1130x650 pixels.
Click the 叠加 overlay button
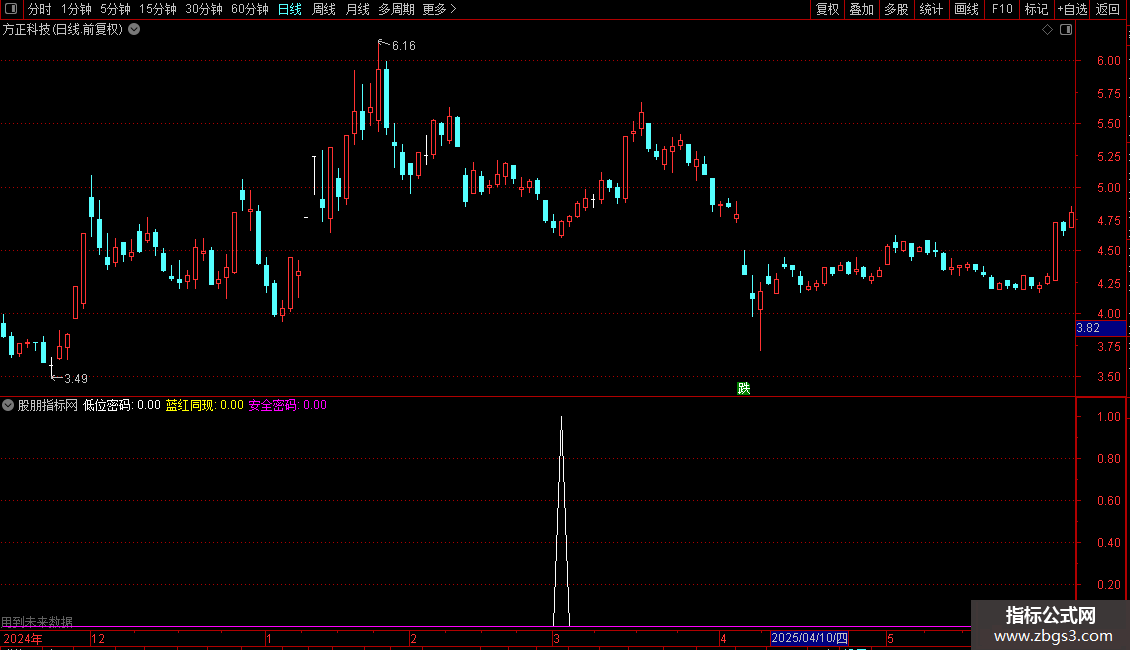tap(862, 9)
